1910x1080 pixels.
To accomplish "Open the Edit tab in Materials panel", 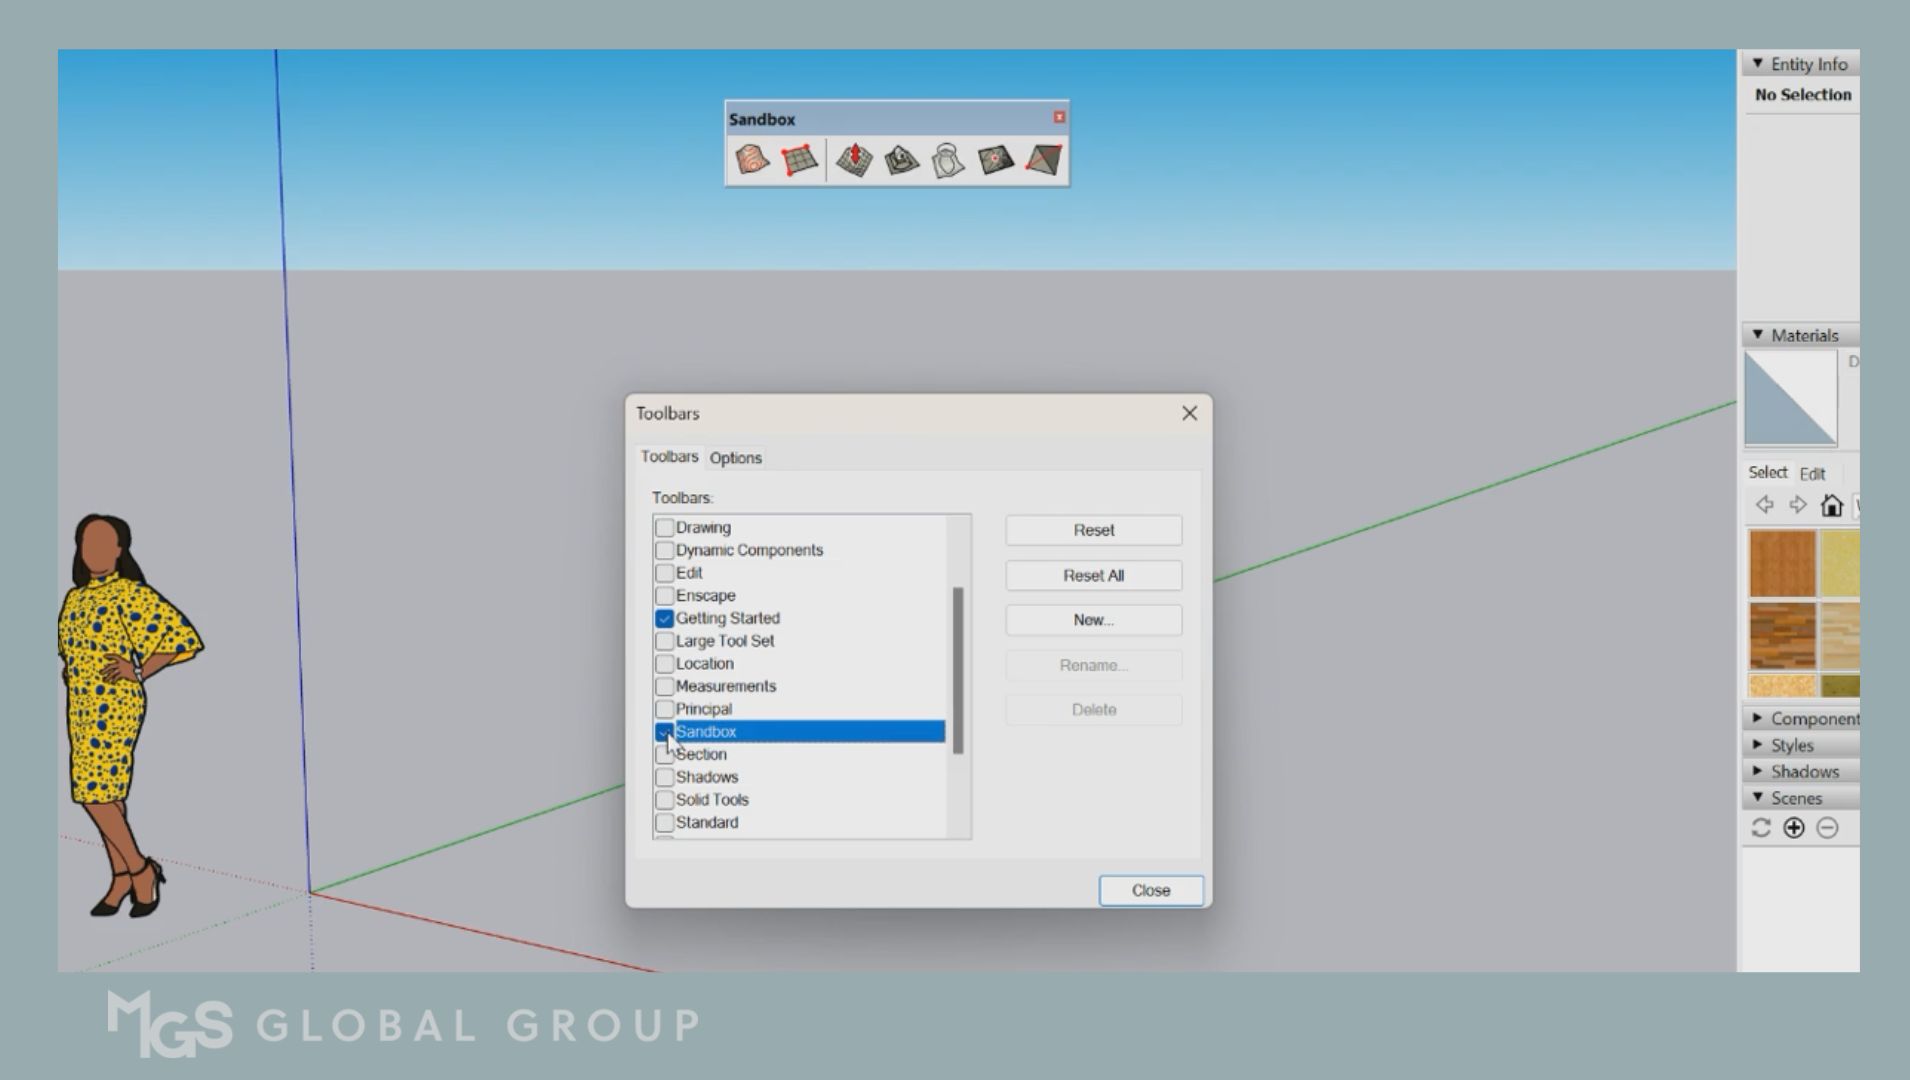I will 1812,473.
